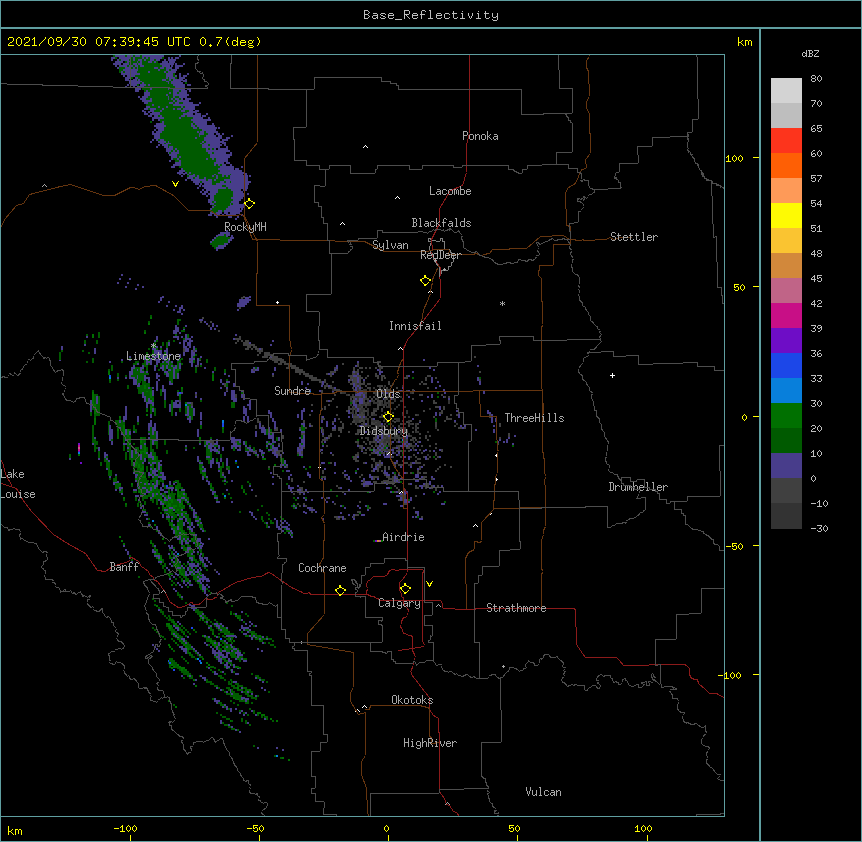Pick the magenta 42 dBZ legend color
862x842 pixels.
[786, 315]
